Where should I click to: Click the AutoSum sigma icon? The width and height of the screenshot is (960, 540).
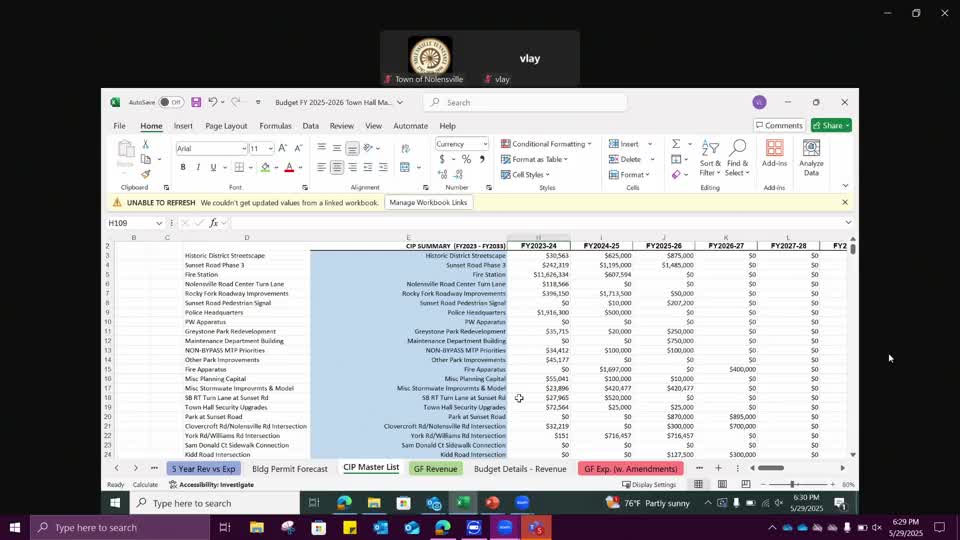(x=676, y=144)
